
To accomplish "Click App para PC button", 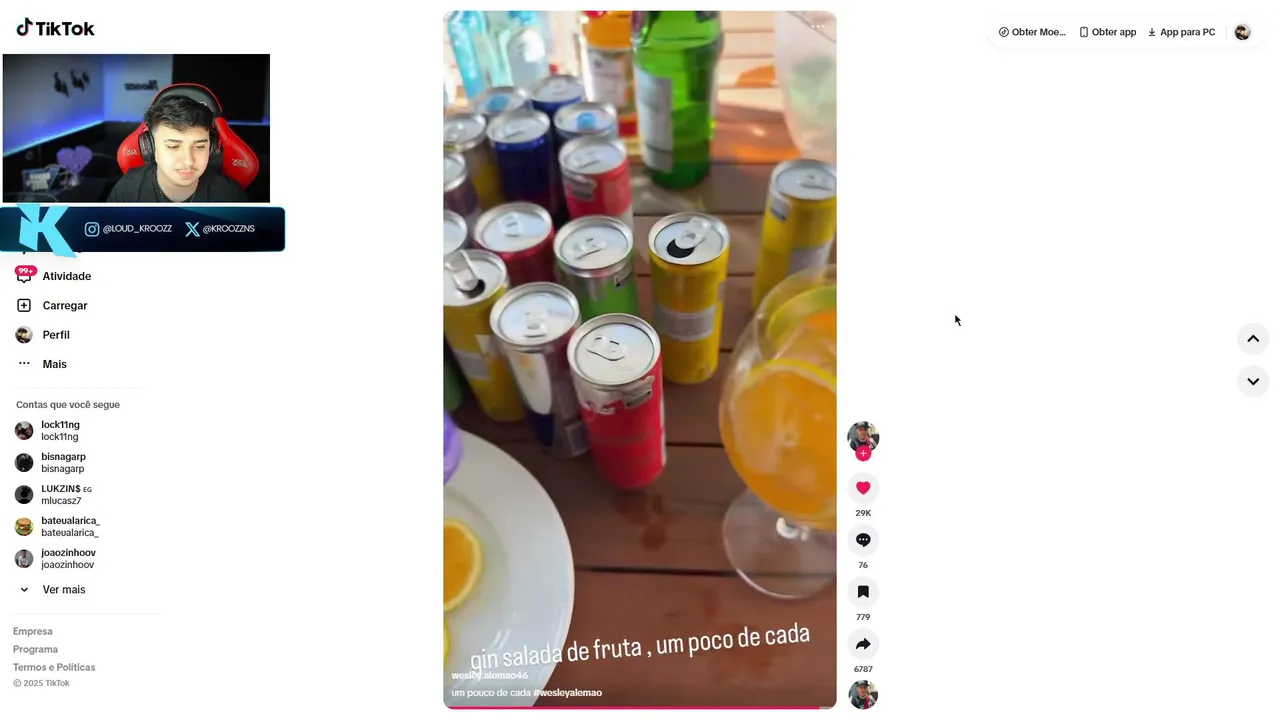I will [x=1181, y=32].
